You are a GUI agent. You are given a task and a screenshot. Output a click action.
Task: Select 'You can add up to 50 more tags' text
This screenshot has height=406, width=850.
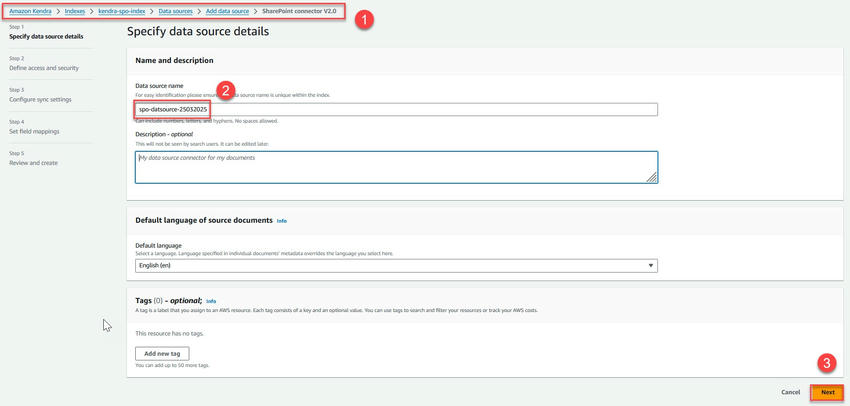(x=172, y=365)
